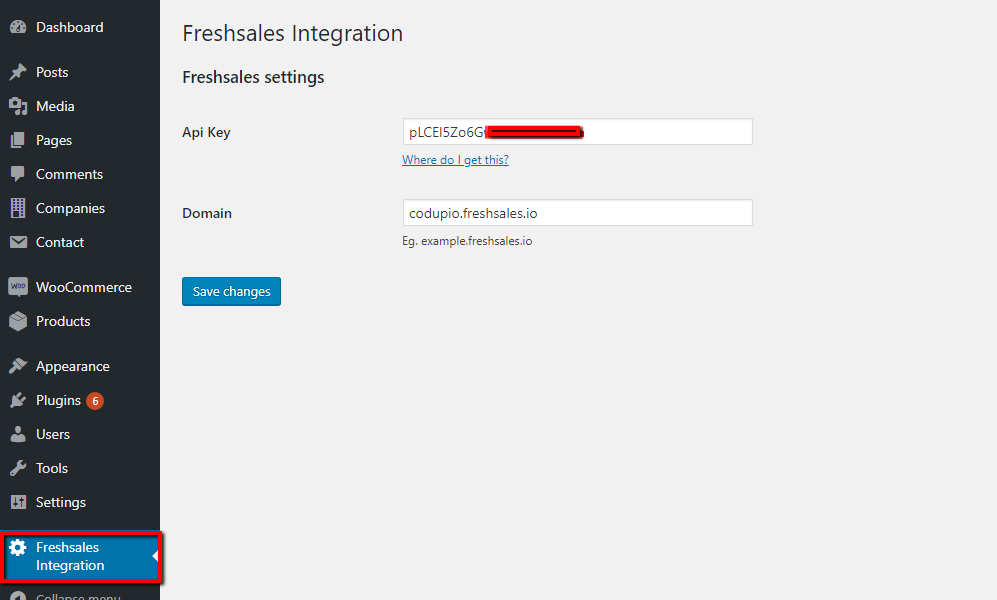Click into the Domain text field
The width and height of the screenshot is (997, 600).
pyautogui.click(x=577, y=213)
